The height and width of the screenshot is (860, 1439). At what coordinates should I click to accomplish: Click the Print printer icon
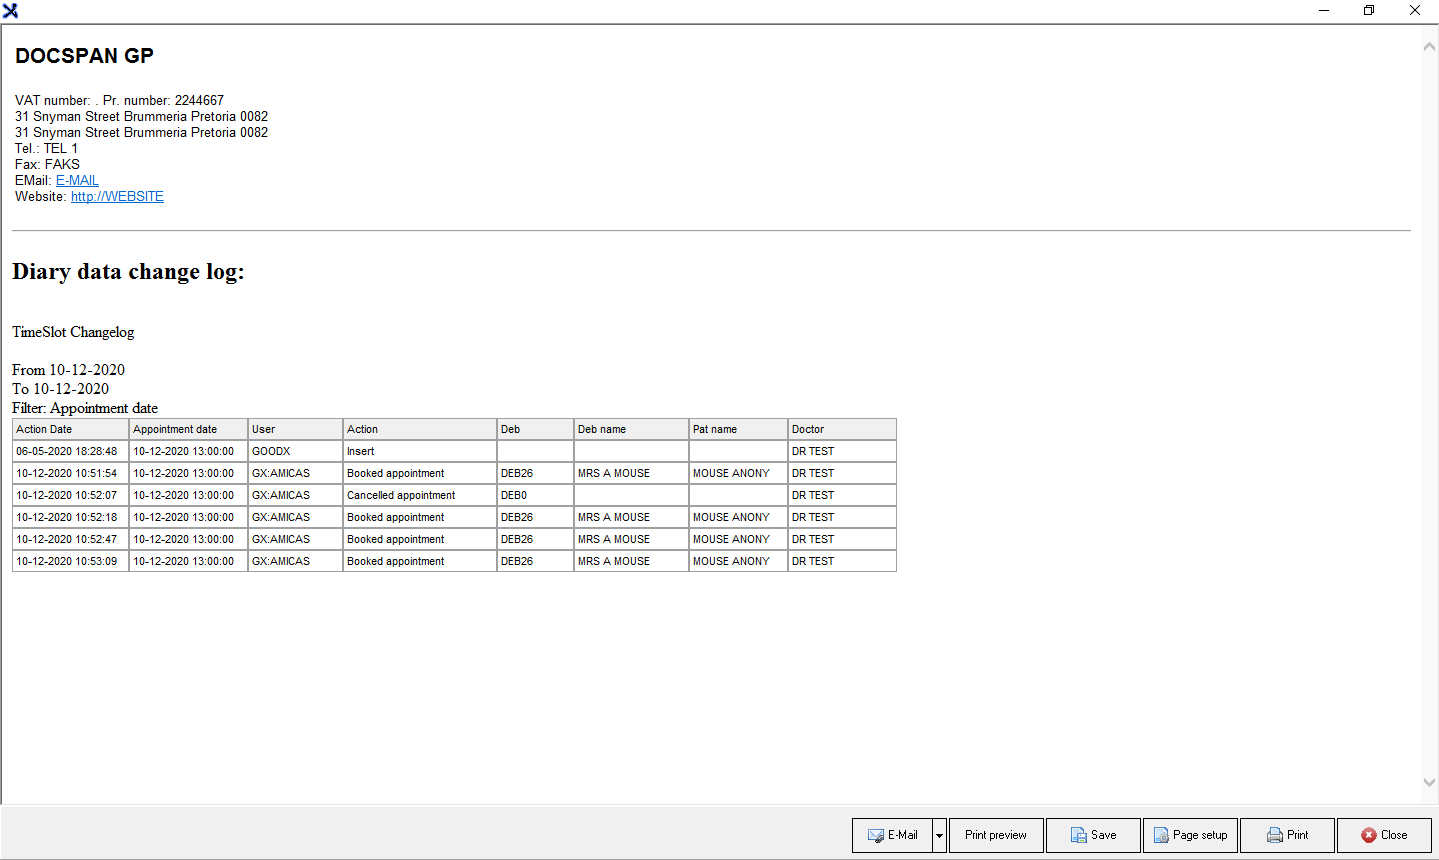coord(1275,836)
